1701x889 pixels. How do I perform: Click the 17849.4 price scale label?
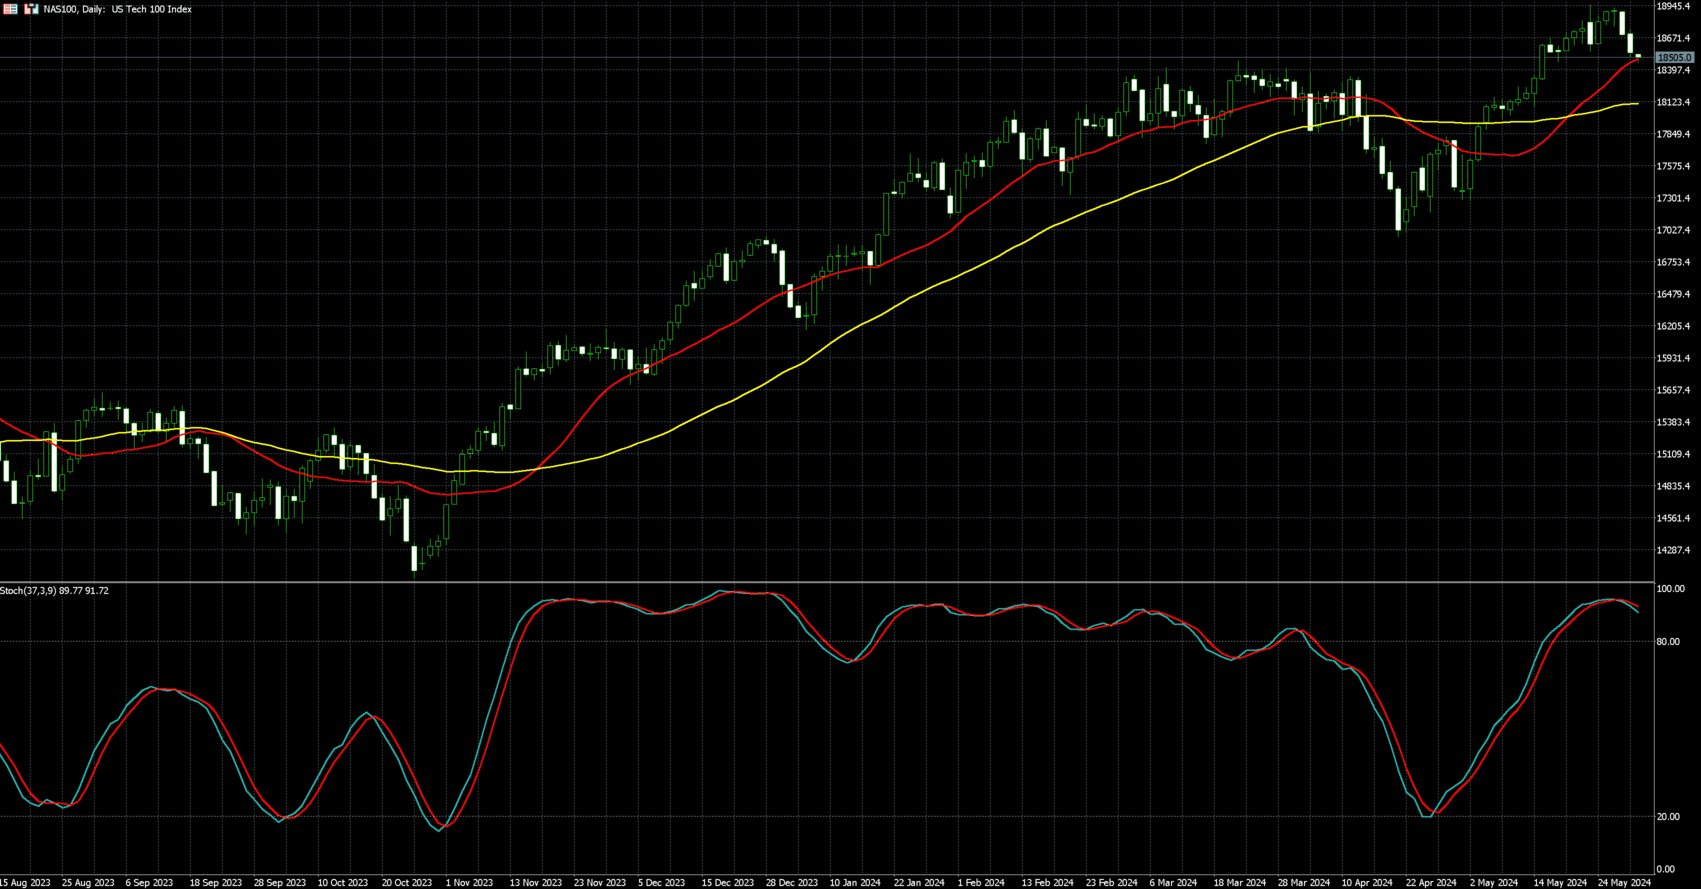[1673, 134]
